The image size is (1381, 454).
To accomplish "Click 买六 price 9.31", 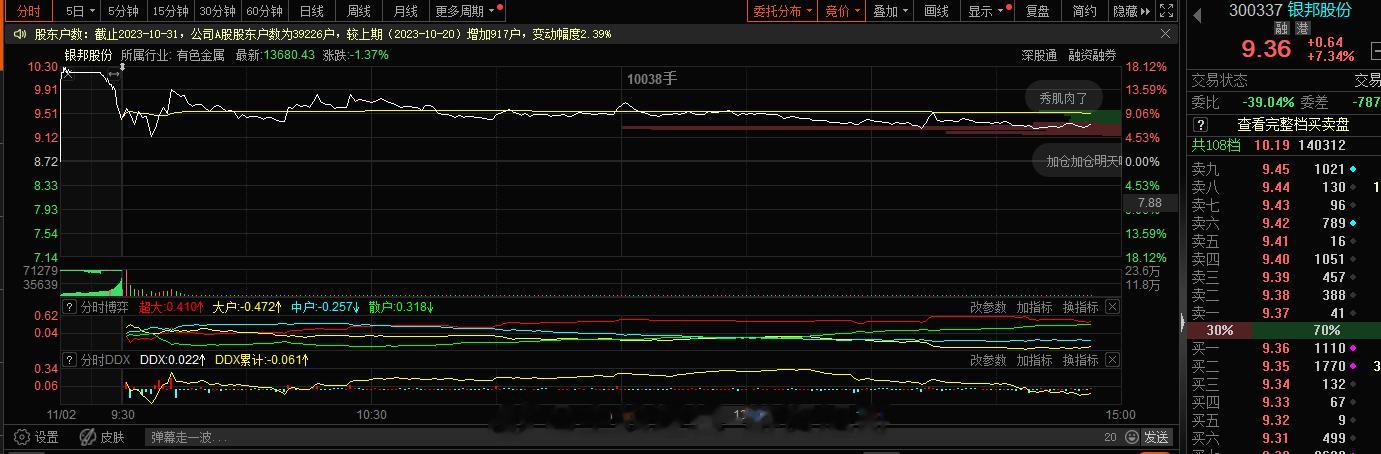I will click(1276, 438).
